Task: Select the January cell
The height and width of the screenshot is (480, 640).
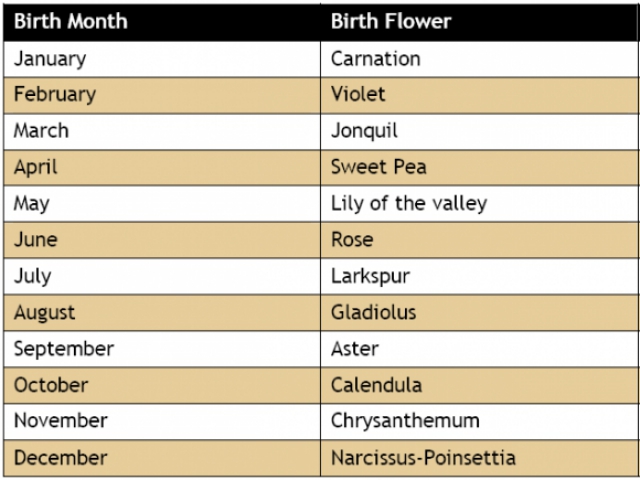Action: point(162,59)
